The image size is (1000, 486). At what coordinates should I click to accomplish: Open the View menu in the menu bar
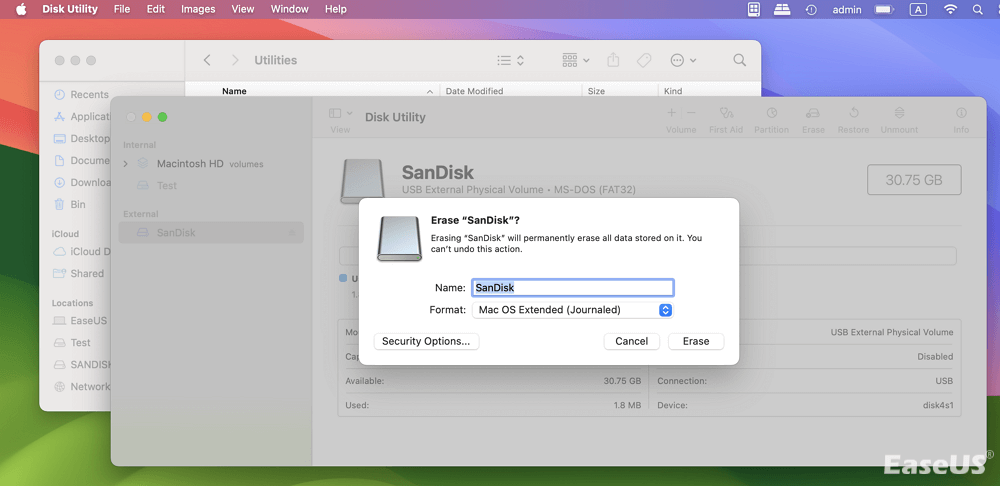242,9
